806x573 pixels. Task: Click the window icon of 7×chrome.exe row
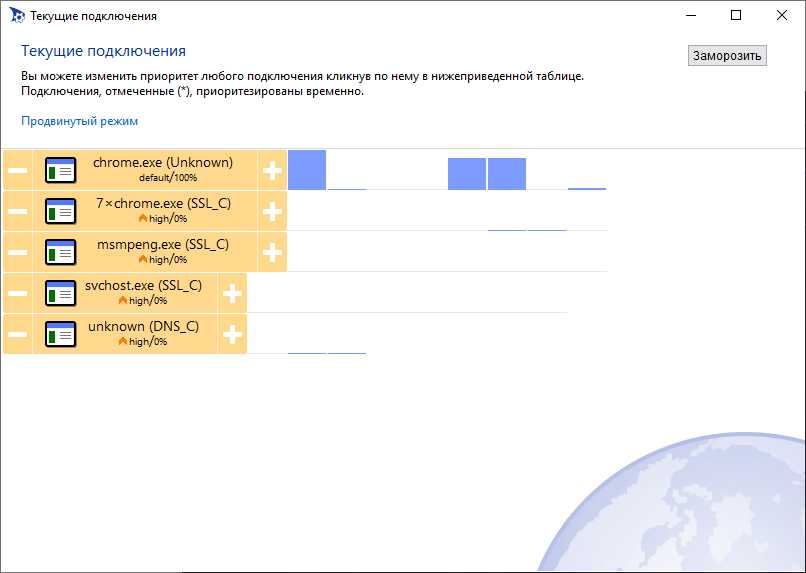coord(61,211)
